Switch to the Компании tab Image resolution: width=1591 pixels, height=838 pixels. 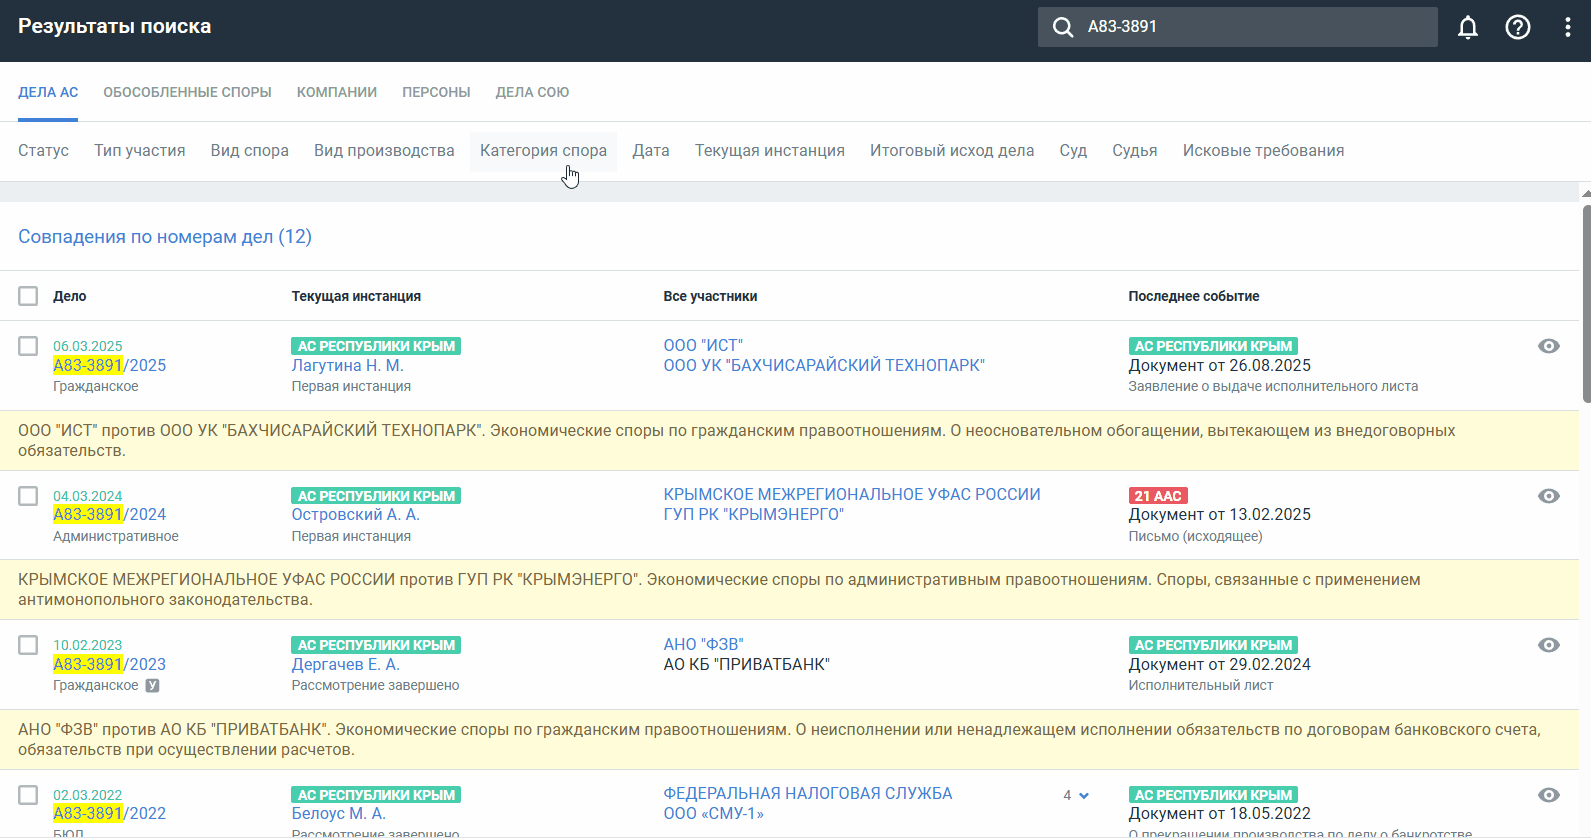[x=336, y=92]
